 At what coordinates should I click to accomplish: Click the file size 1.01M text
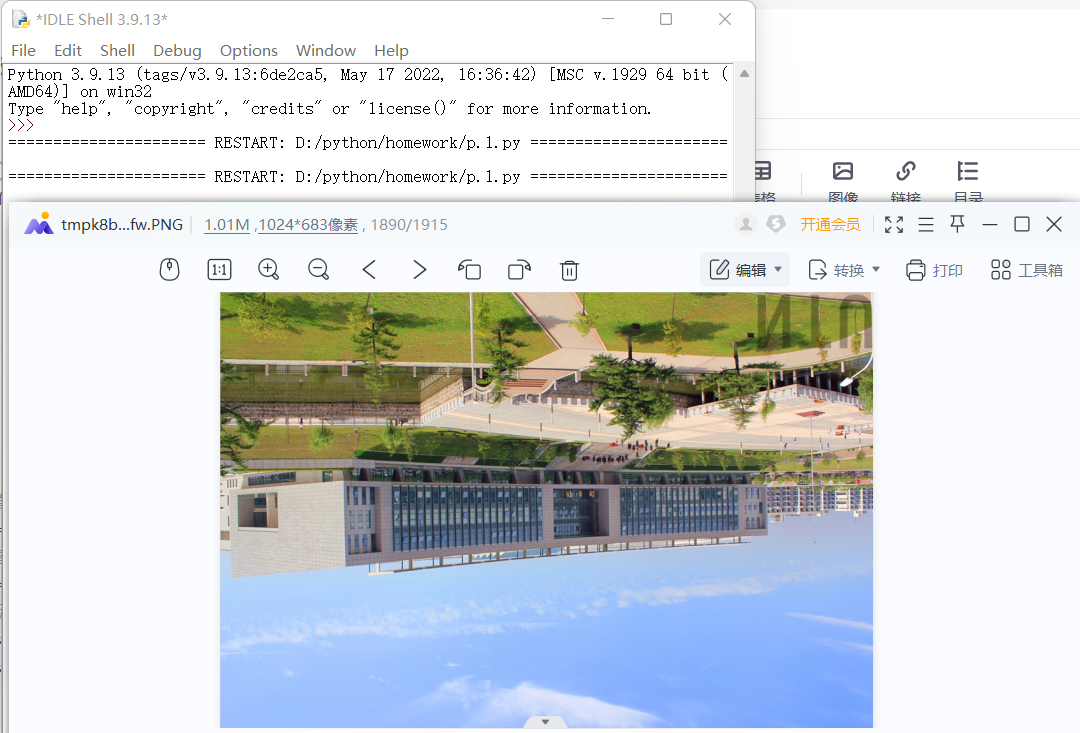[227, 225]
